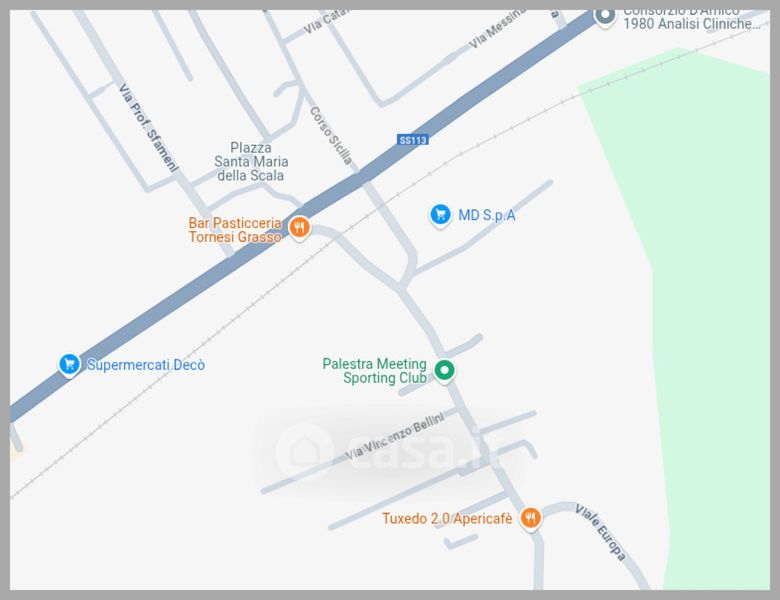Viewport: 780px width, 600px height.
Task: Click the SS113 road shield badge
Action: (413, 140)
